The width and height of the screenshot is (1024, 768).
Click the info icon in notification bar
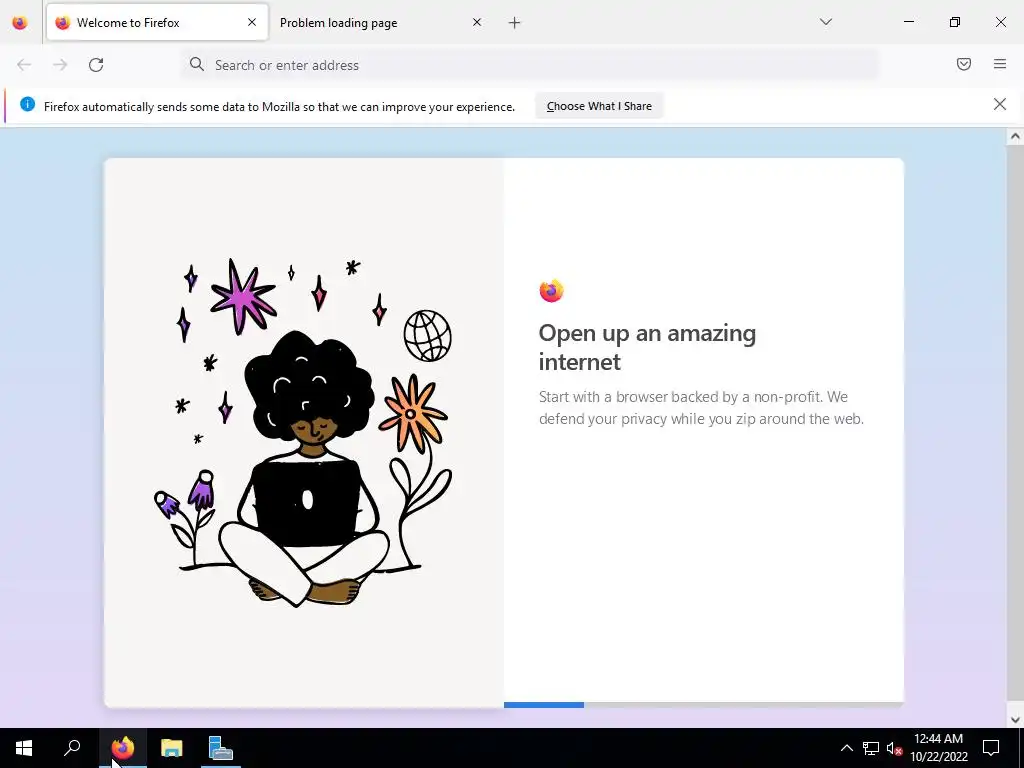point(27,104)
